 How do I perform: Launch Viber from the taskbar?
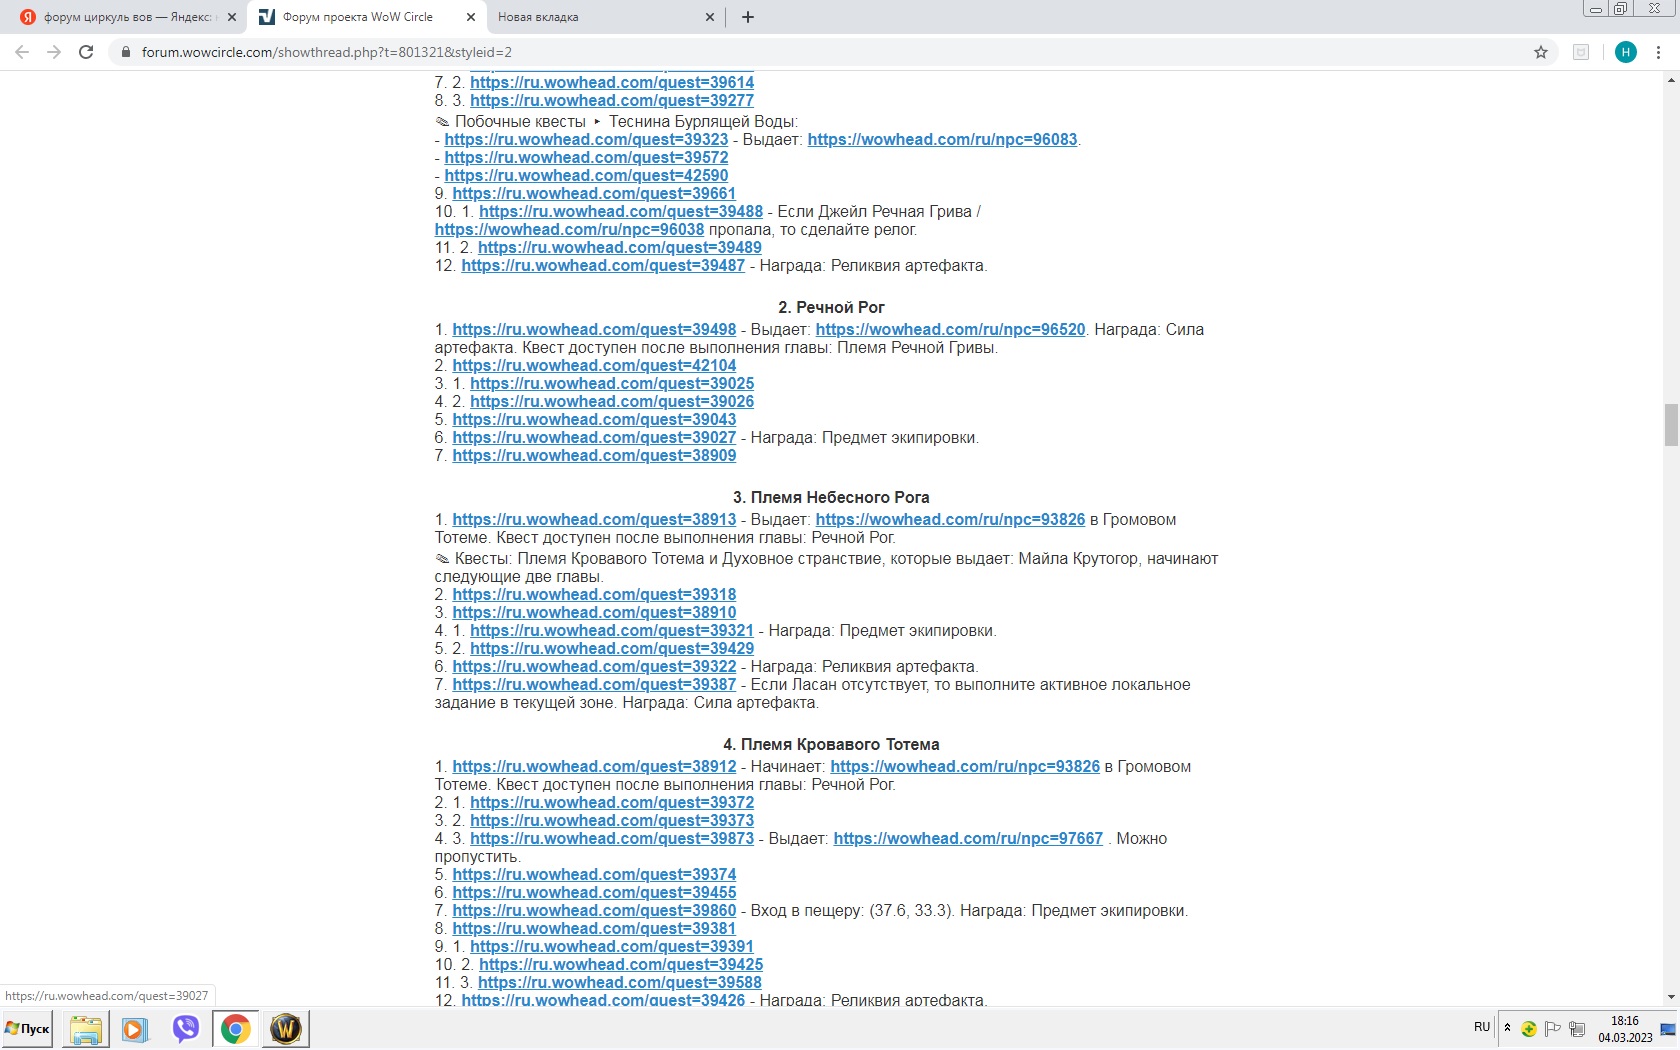click(x=185, y=1028)
